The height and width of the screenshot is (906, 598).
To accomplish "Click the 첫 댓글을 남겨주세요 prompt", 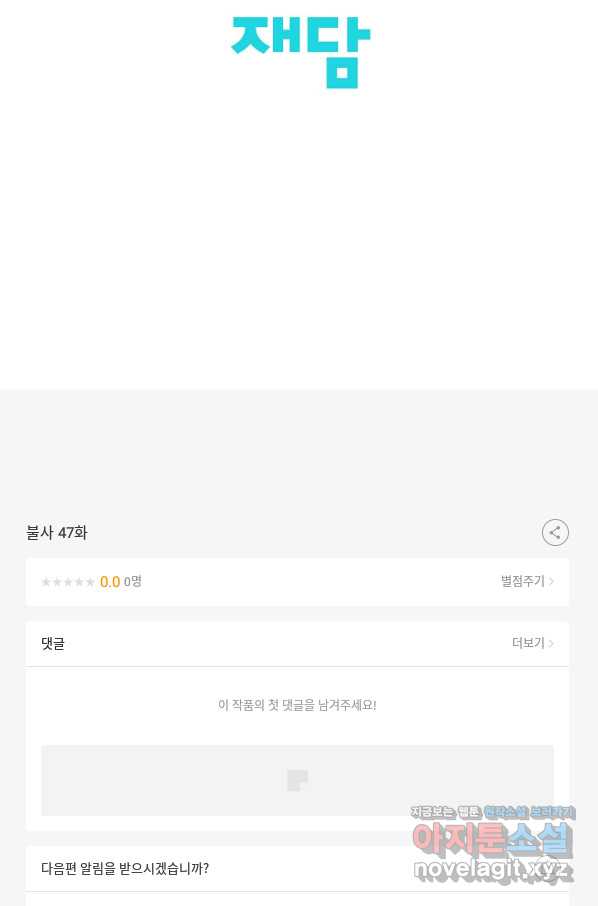I will pyautogui.click(x=297, y=705).
